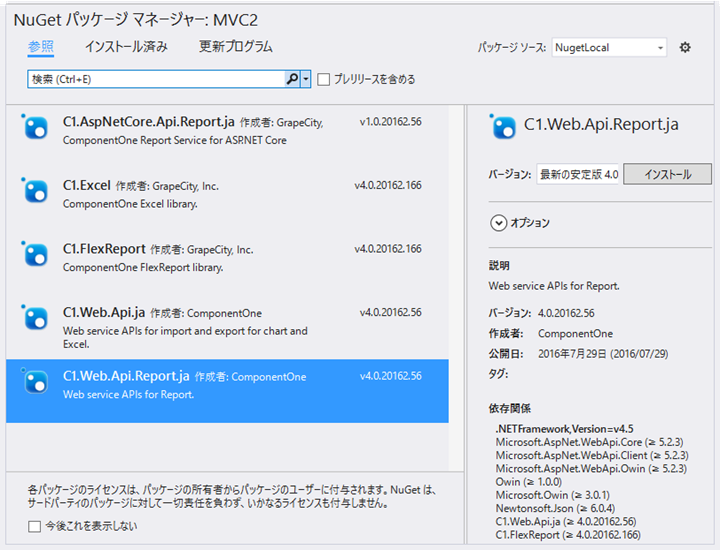The height and width of the screenshot is (550, 720).
Task: Click the package list vertical scrollbar
Action: [456, 287]
